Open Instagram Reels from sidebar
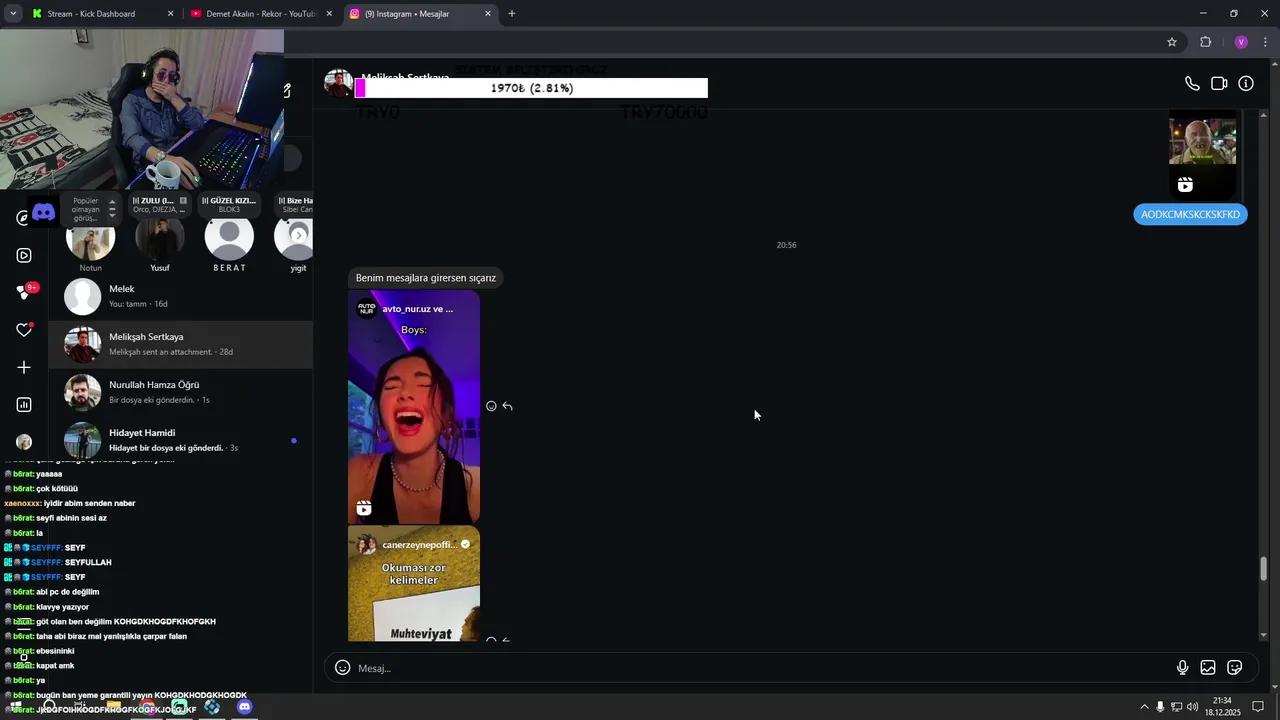The width and height of the screenshot is (1280, 720). (24, 255)
